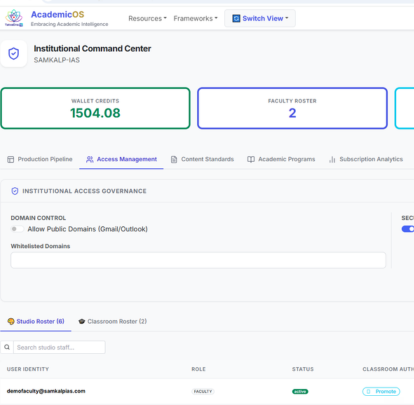Click the Subscription Analytics bar chart icon

[x=332, y=159]
